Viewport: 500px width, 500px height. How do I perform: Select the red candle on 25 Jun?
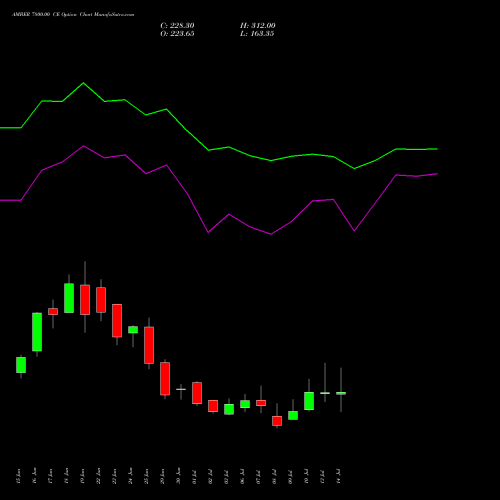(x=149, y=345)
